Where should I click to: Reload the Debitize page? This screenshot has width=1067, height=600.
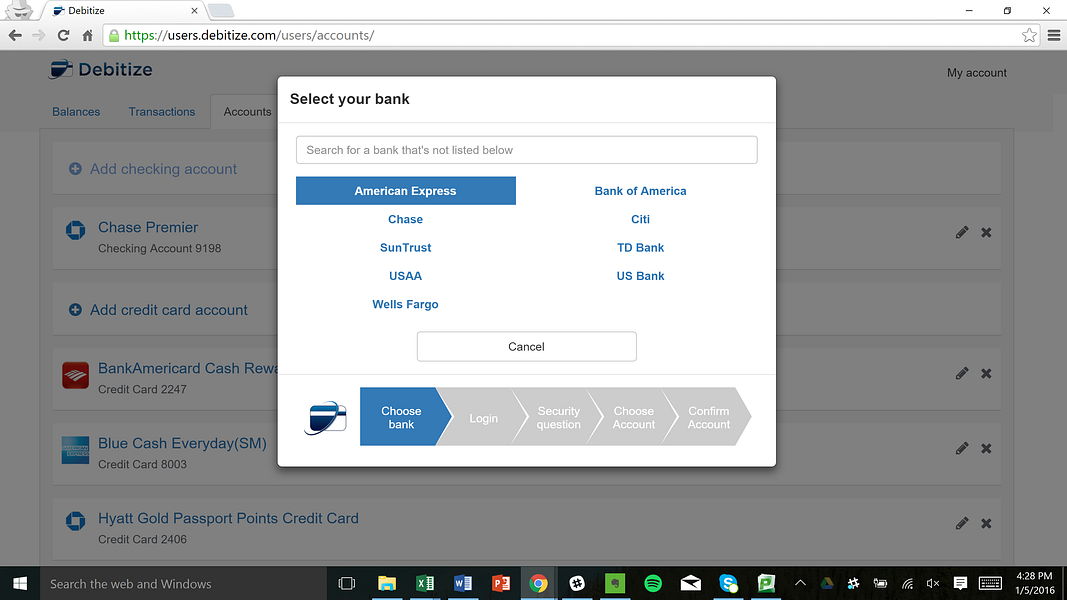tap(63, 35)
